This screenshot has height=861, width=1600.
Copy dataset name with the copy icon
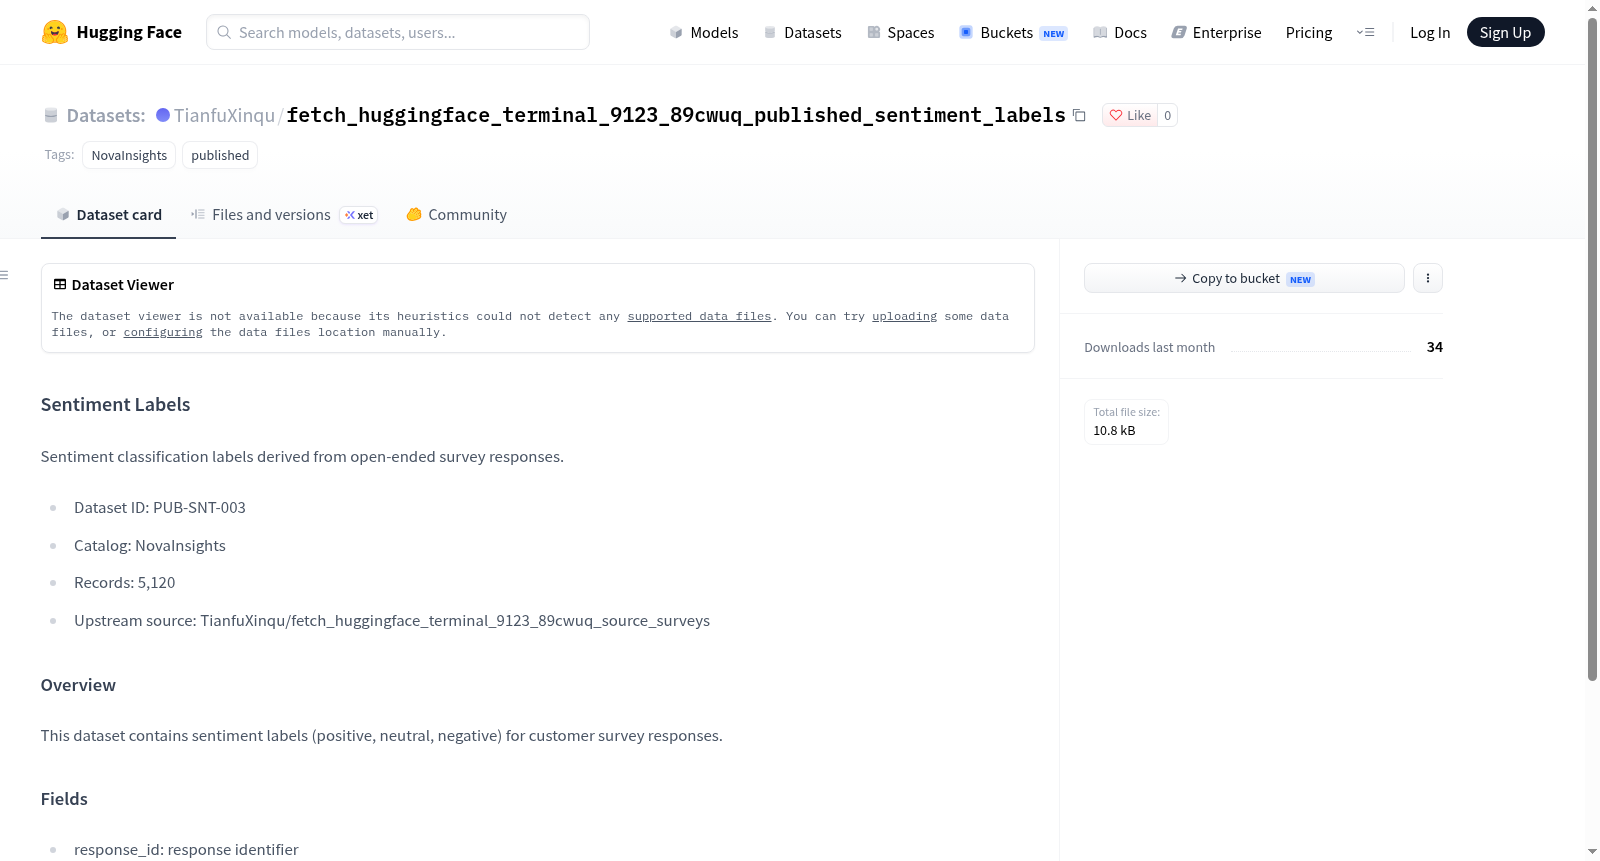point(1079,115)
